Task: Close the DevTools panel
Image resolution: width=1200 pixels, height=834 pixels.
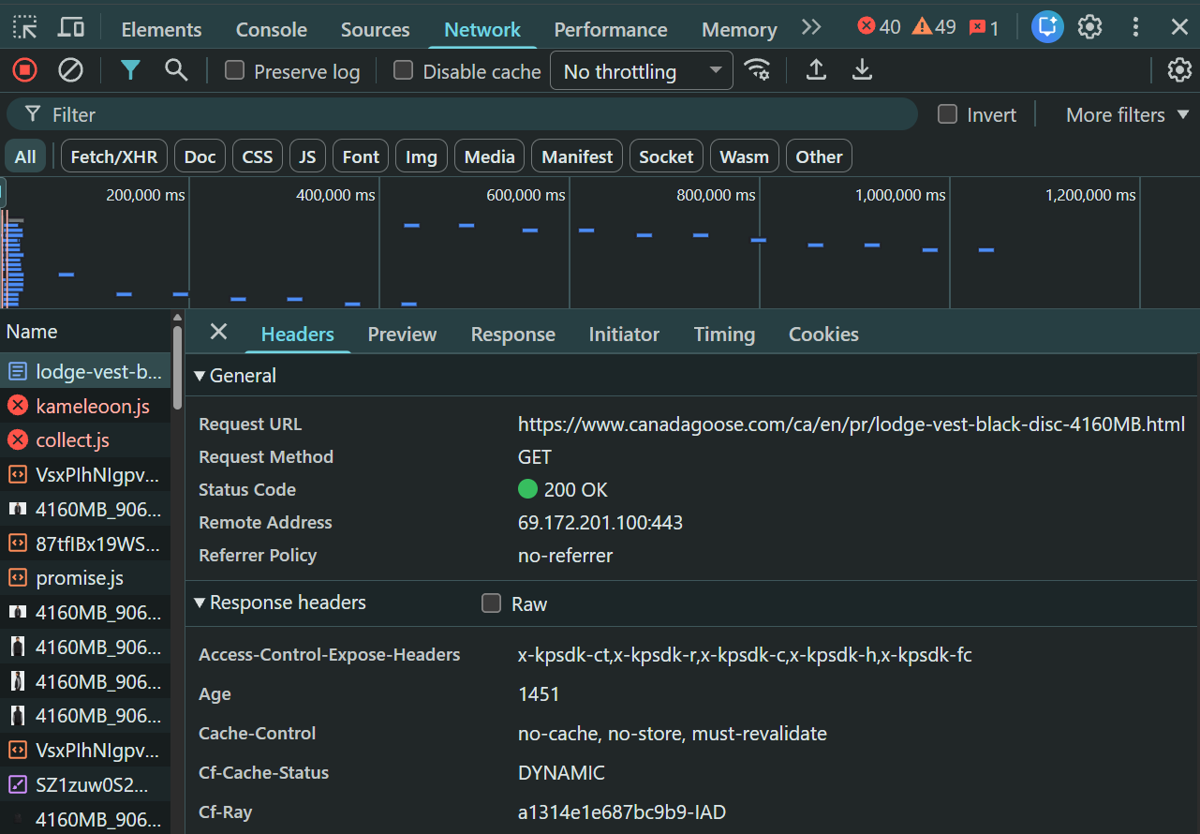Action: click(1180, 27)
